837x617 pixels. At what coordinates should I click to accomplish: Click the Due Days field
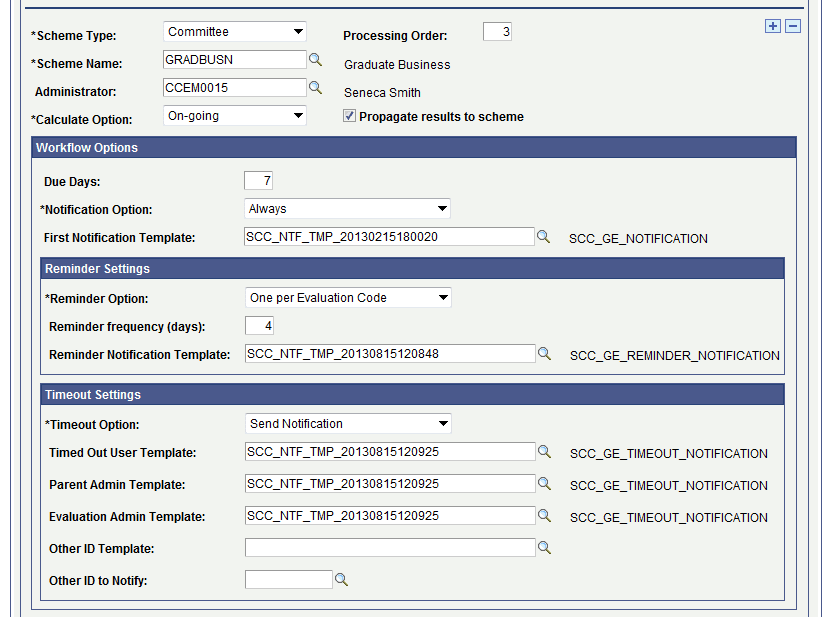258,180
